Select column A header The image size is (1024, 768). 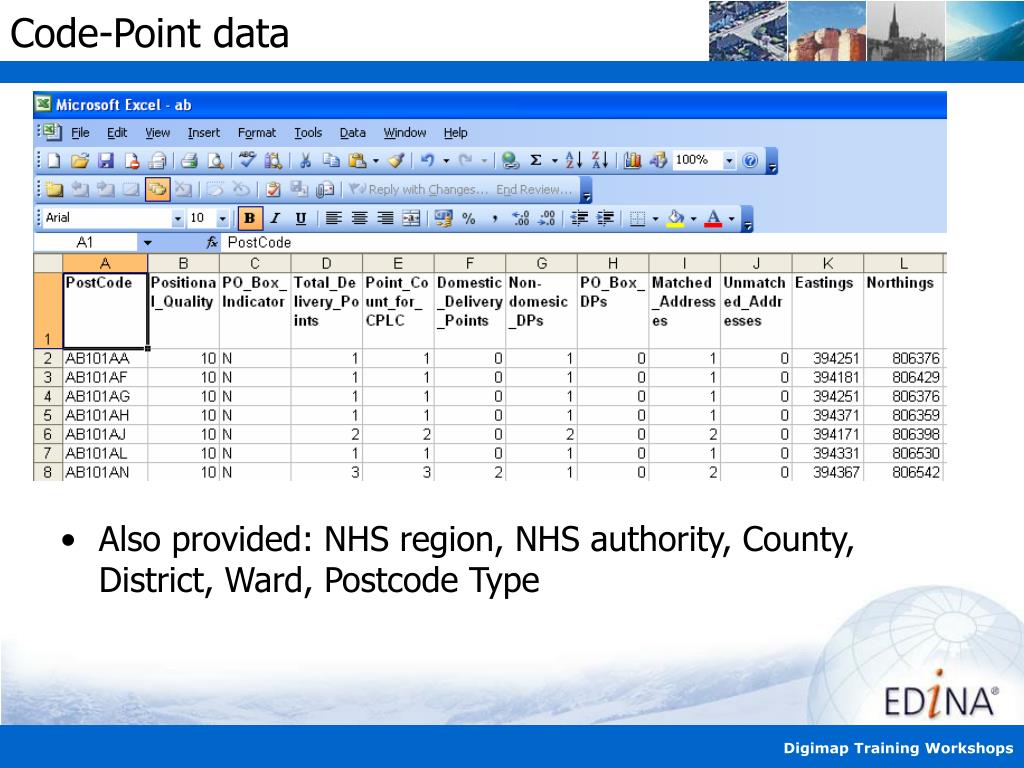click(105, 263)
